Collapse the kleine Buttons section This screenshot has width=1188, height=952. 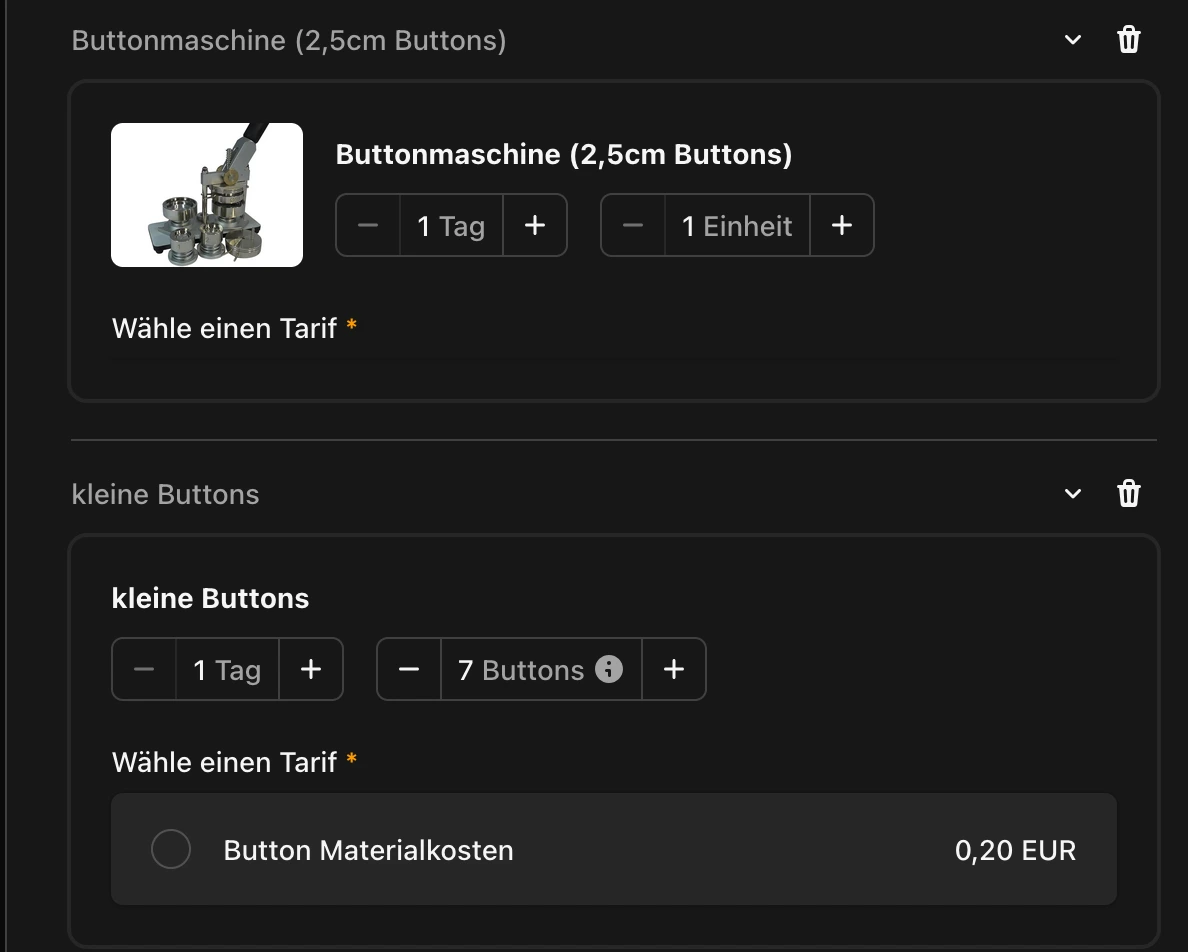point(1073,494)
